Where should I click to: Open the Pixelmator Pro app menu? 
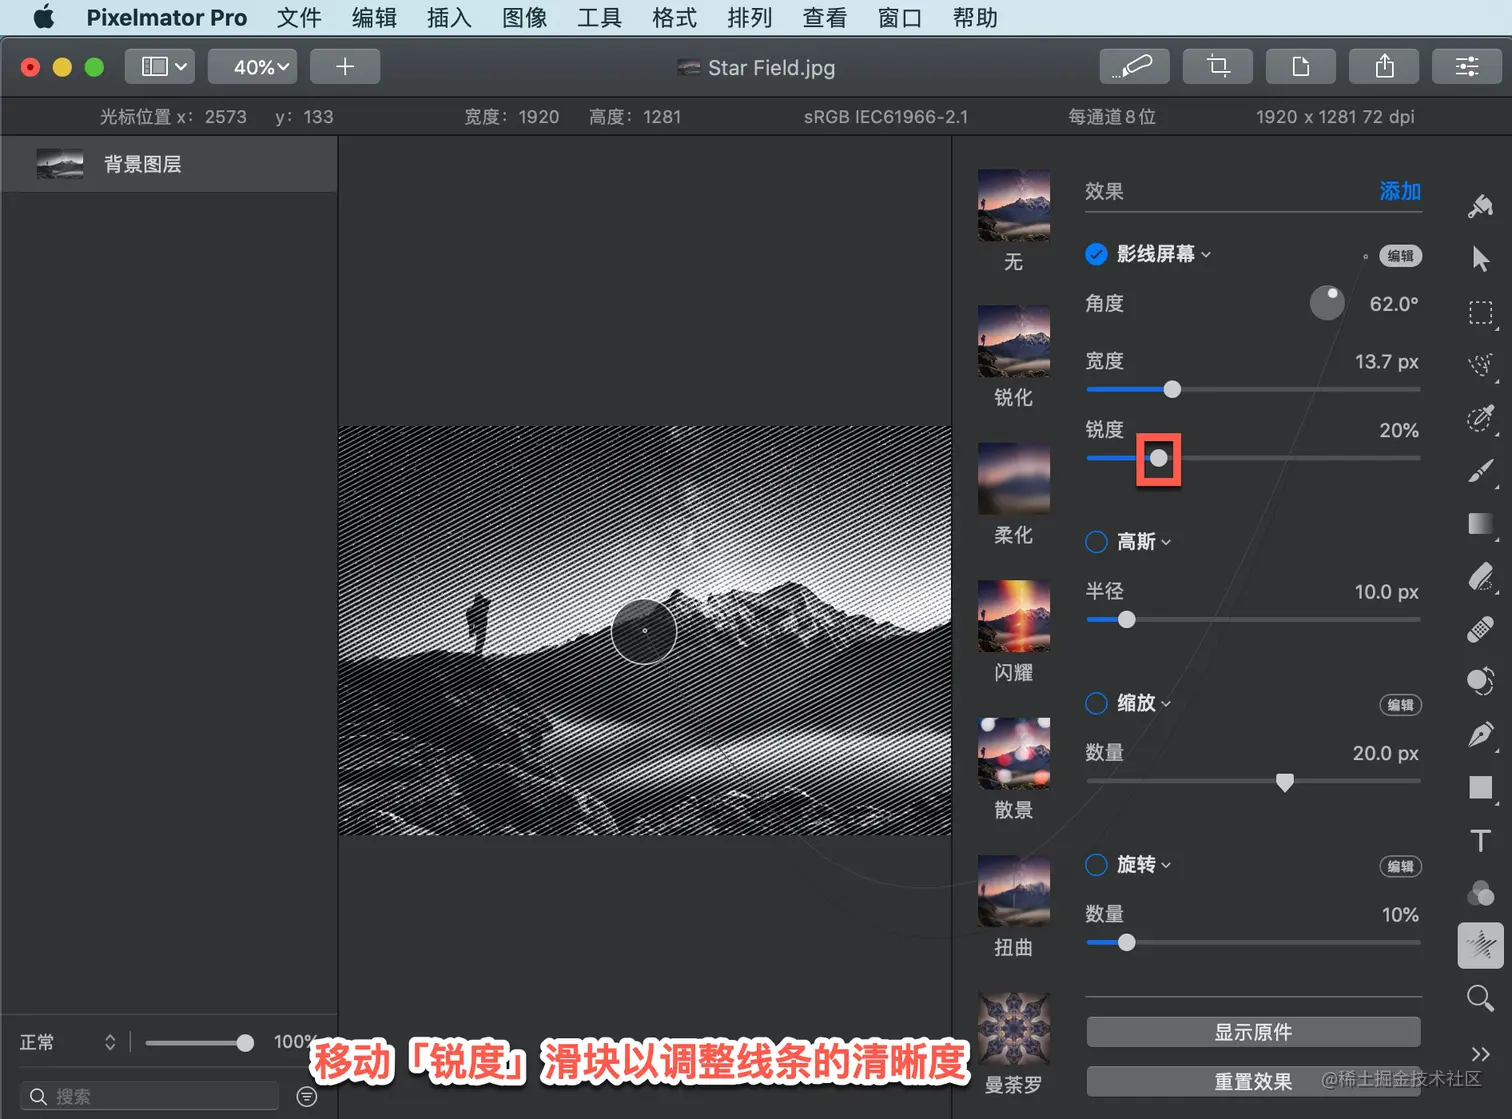point(167,17)
